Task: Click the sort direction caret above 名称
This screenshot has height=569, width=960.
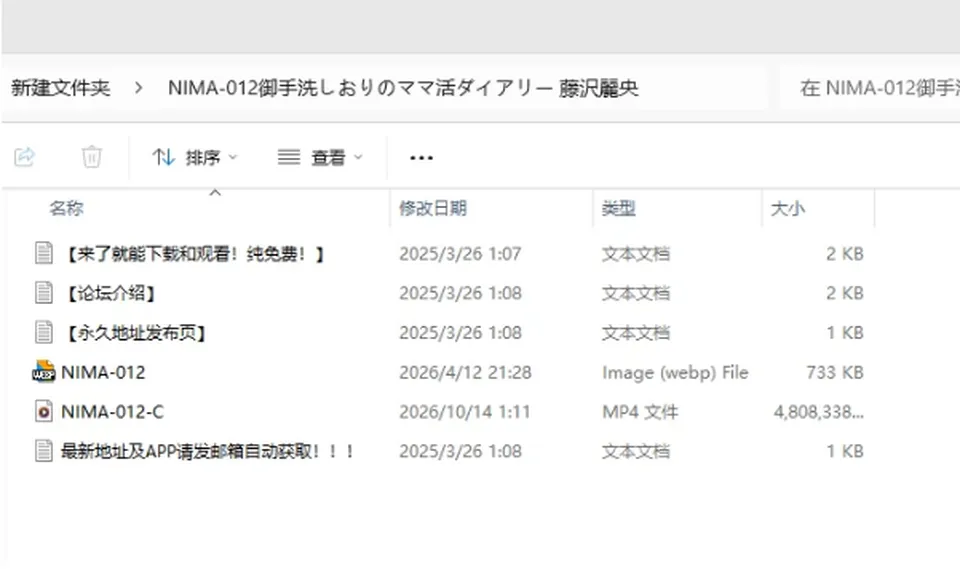Action: point(215,193)
